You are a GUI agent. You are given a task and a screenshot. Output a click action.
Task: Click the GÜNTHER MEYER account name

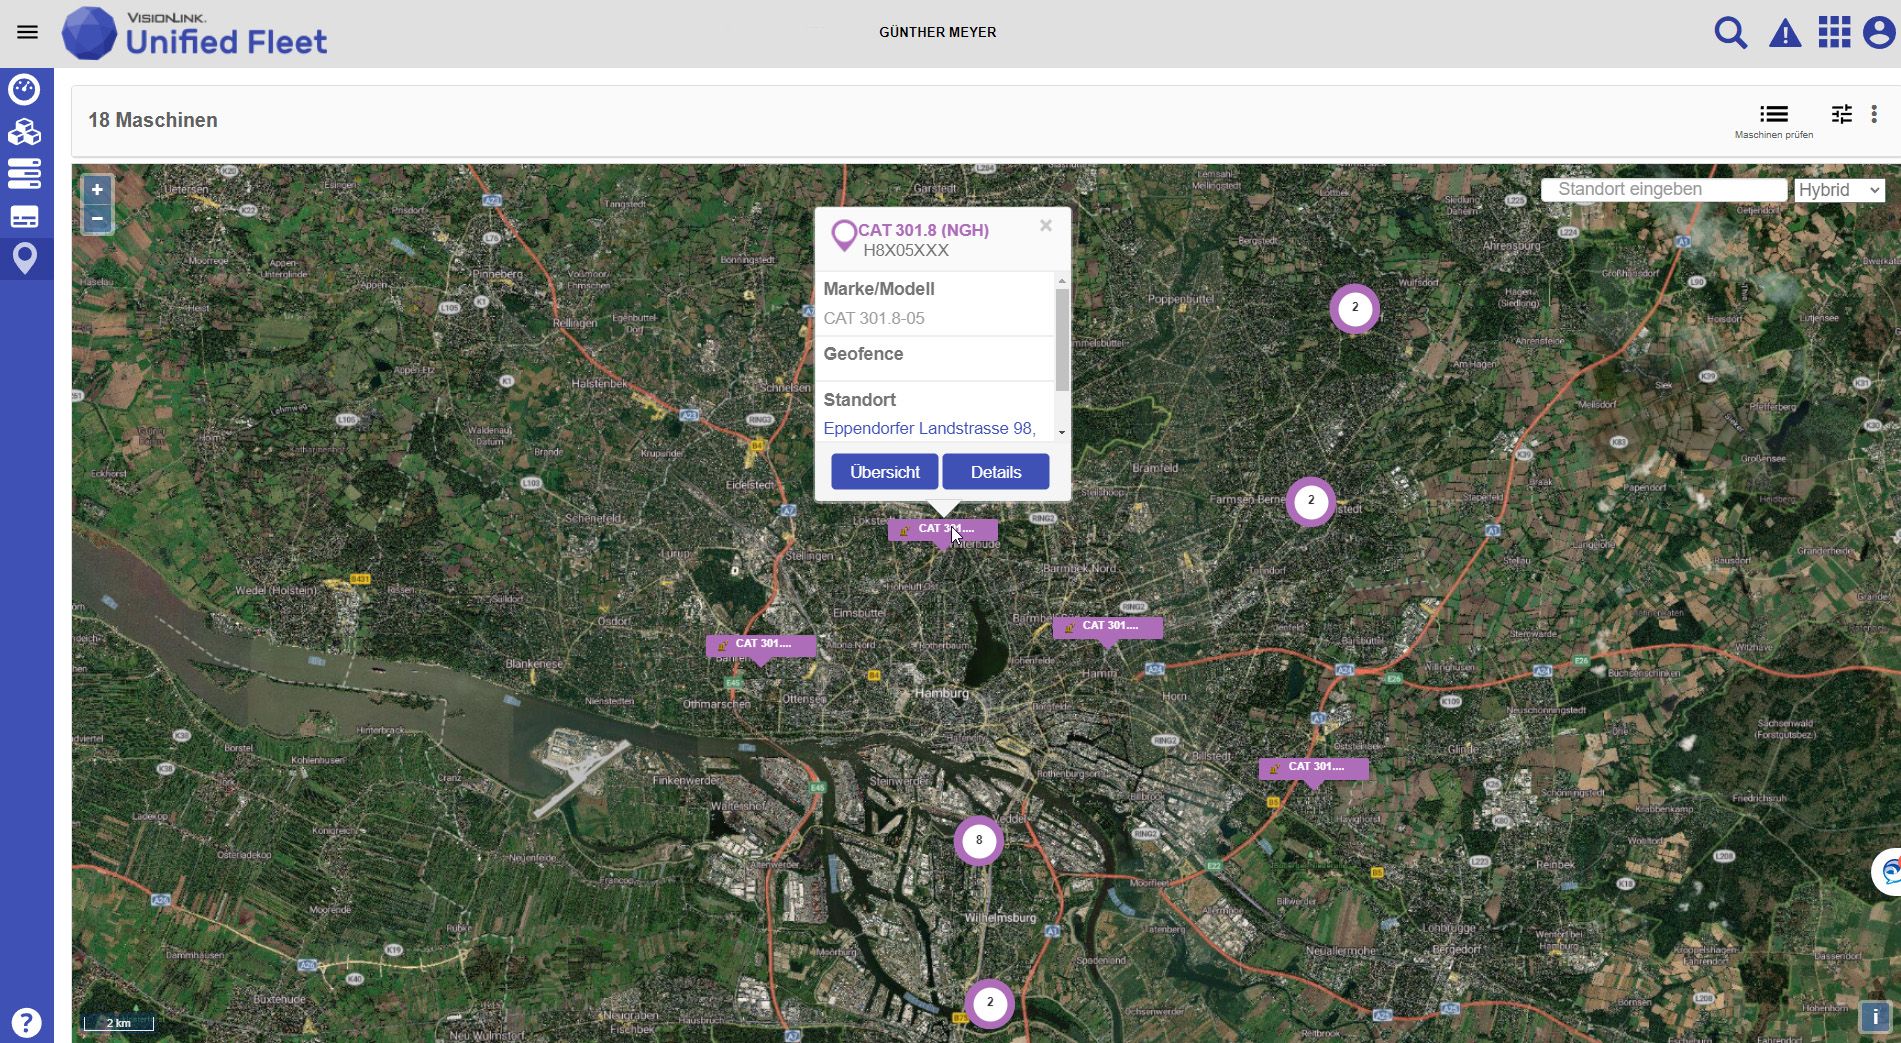coord(938,32)
